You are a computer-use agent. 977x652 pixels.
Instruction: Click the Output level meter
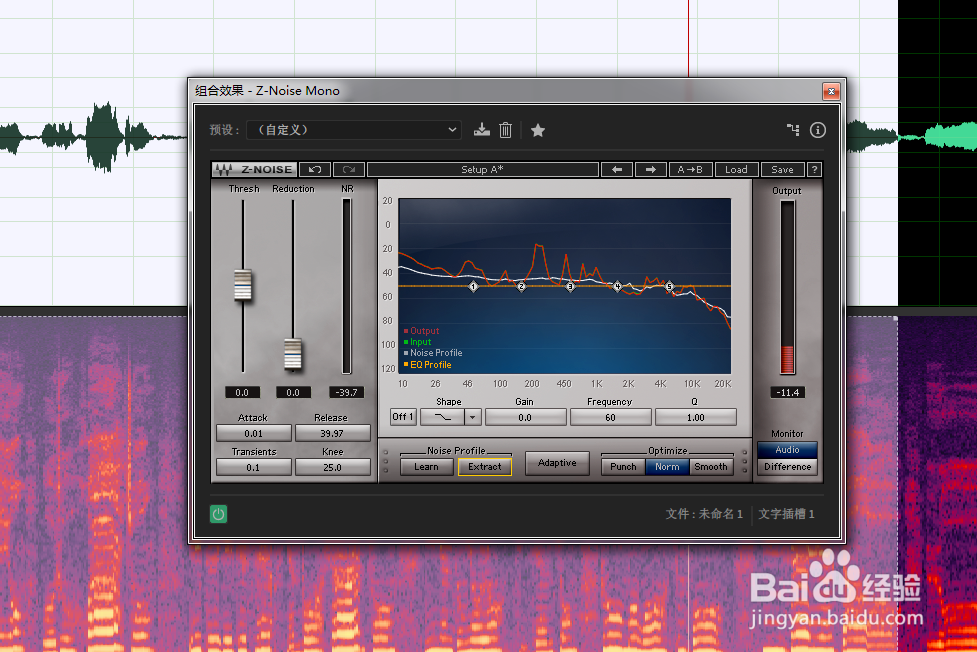788,287
